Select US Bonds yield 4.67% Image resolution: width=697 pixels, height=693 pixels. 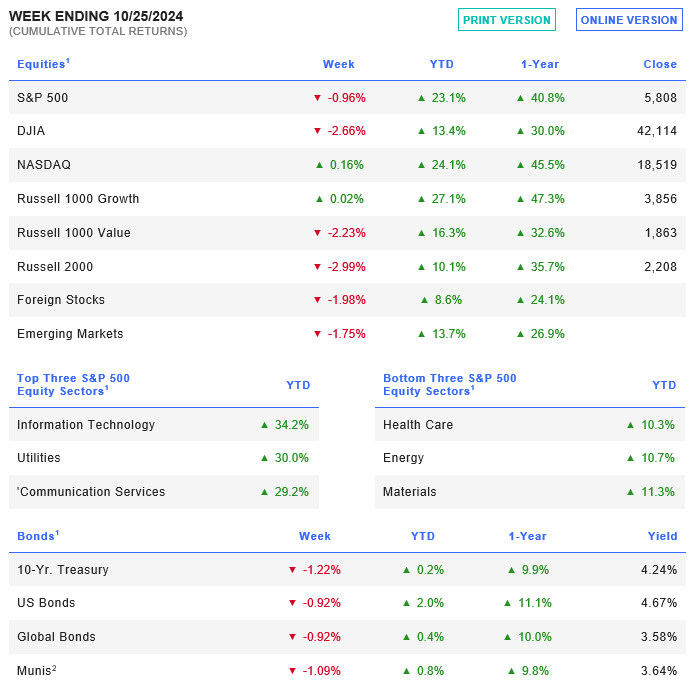[659, 603]
